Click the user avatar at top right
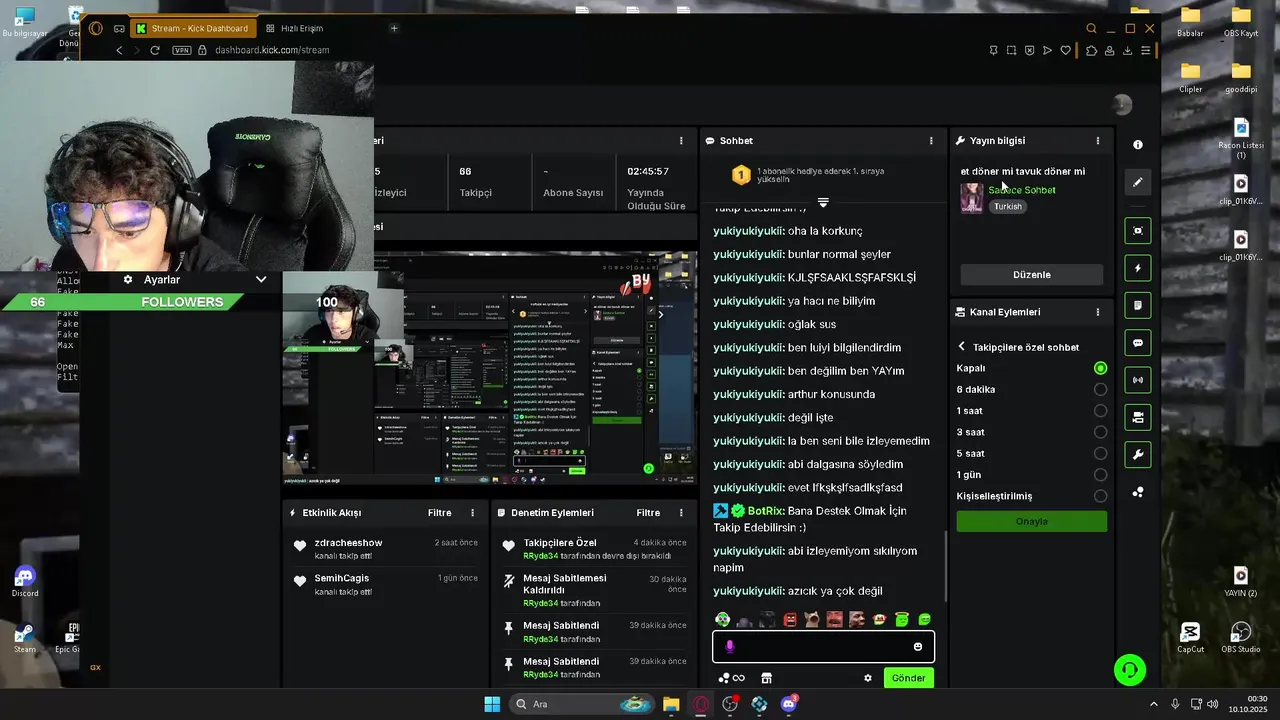This screenshot has height=720, width=1280. pos(1122,104)
